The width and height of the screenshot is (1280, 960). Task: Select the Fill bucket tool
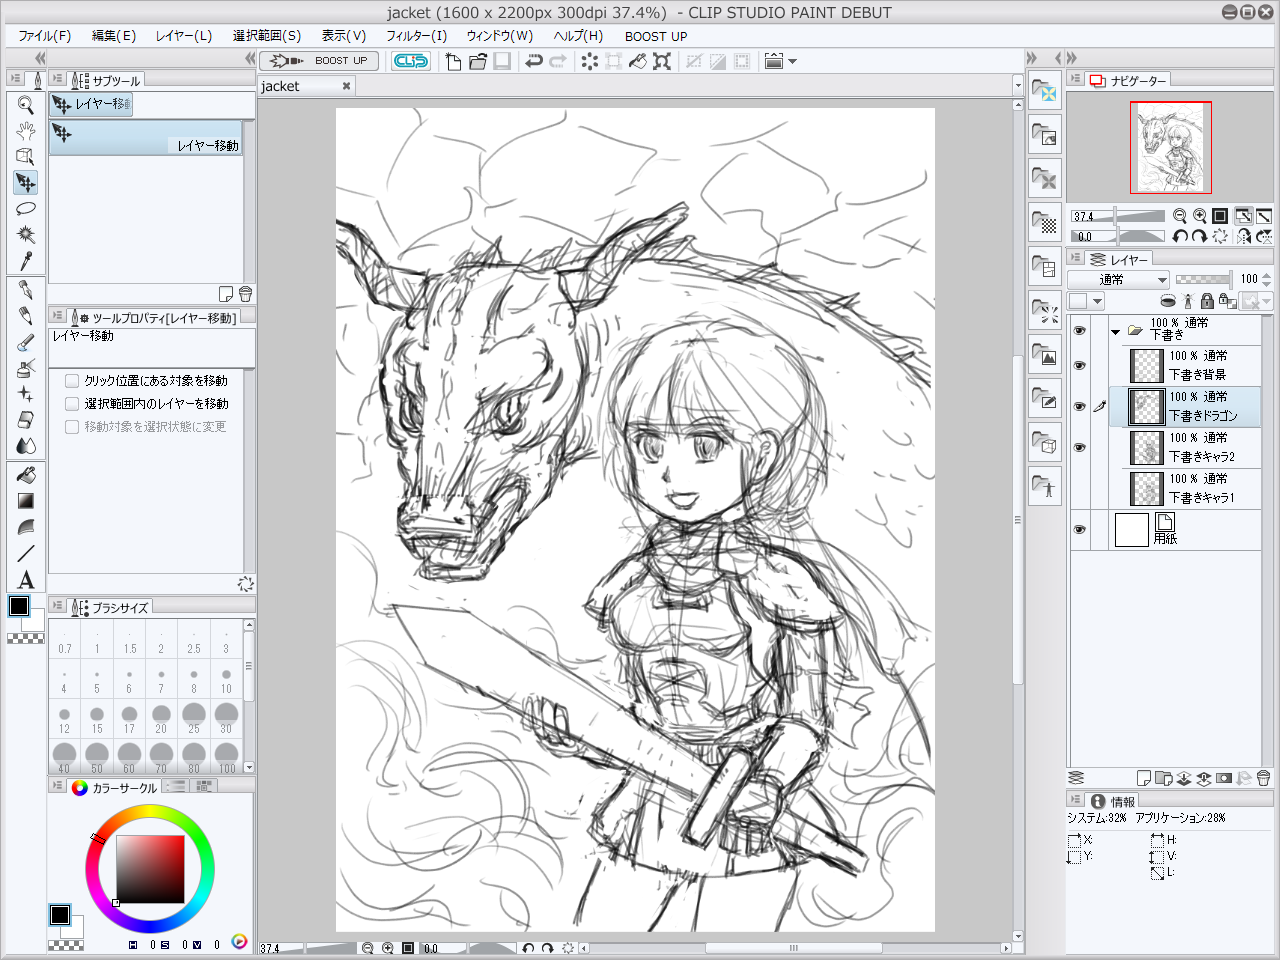[x=26, y=475]
